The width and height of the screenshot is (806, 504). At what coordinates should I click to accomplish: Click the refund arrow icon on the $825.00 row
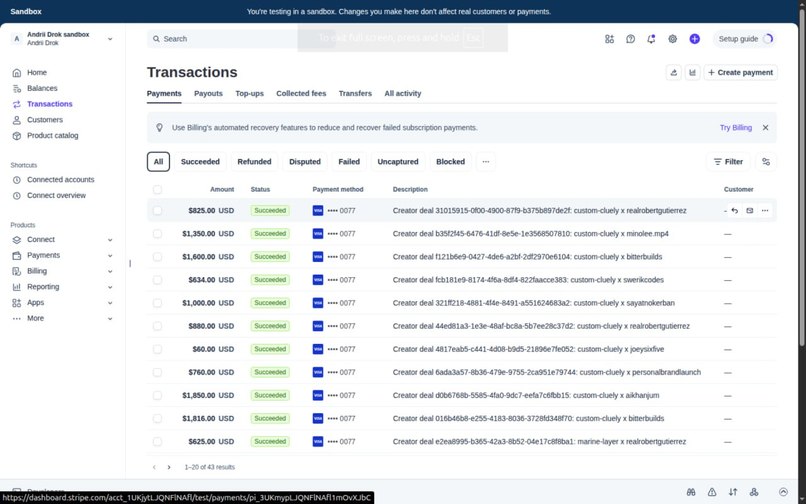[735, 210]
